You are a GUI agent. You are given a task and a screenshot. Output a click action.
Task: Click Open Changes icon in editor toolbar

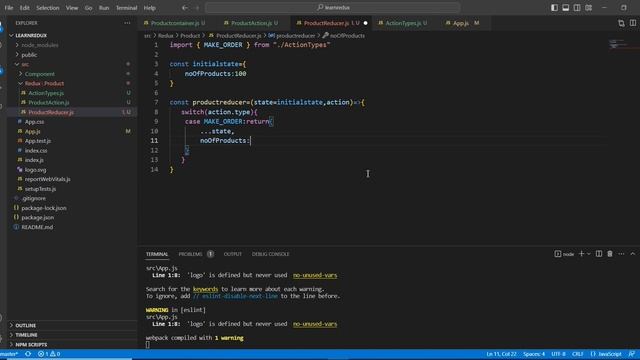[621, 23]
